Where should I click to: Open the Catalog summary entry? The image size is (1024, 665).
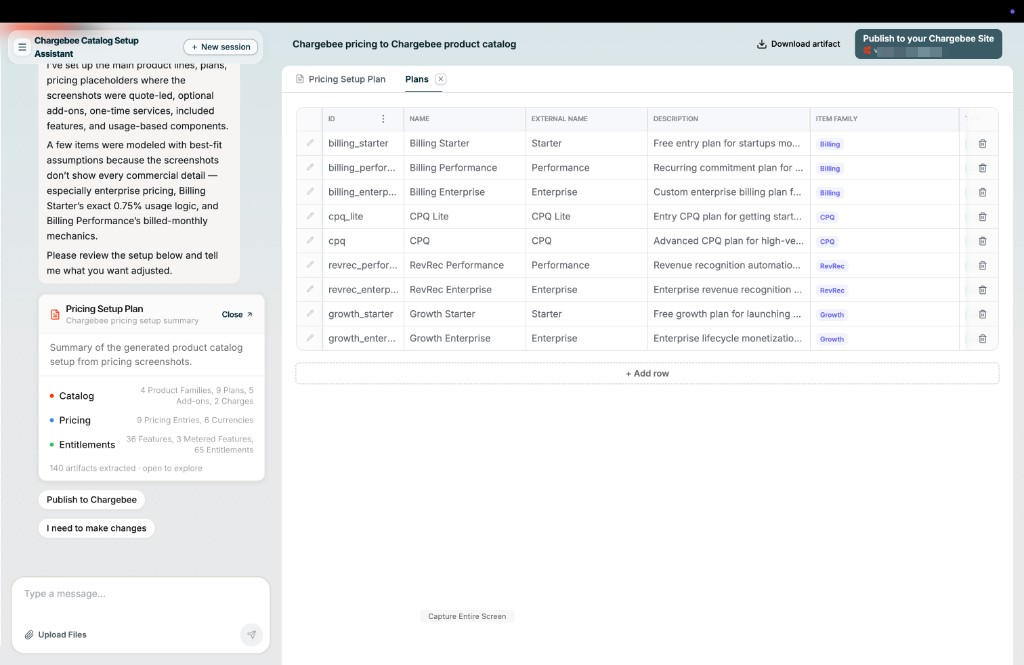coord(152,396)
